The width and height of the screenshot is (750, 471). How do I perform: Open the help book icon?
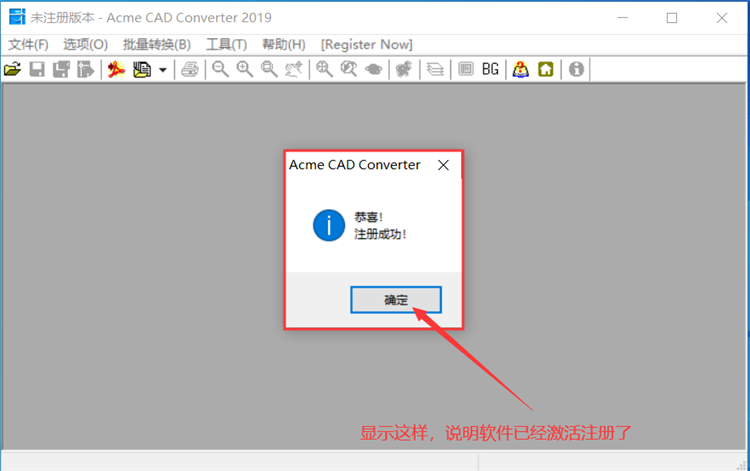coord(521,69)
